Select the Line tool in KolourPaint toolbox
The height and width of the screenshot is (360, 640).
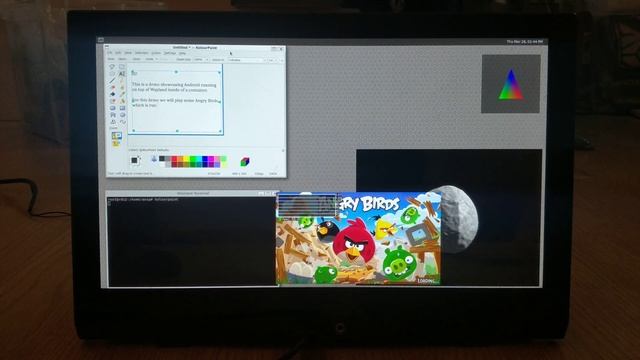click(112, 81)
